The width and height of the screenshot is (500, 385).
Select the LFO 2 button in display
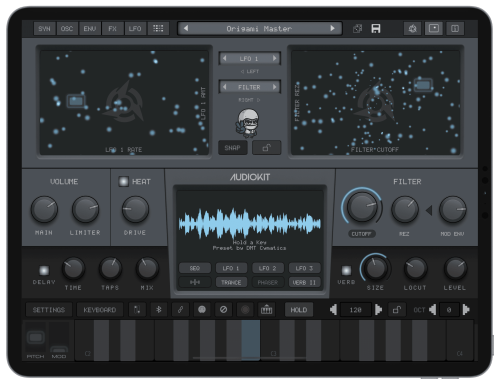(x=268, y=268)
